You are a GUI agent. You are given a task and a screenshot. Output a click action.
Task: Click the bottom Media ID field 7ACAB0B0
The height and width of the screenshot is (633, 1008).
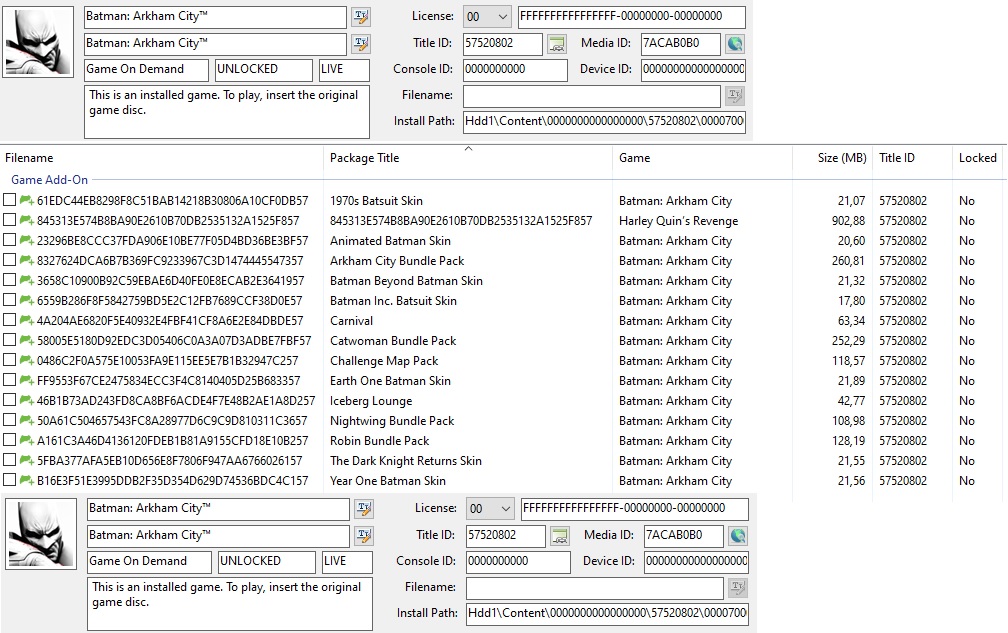[x=683, y=535]
